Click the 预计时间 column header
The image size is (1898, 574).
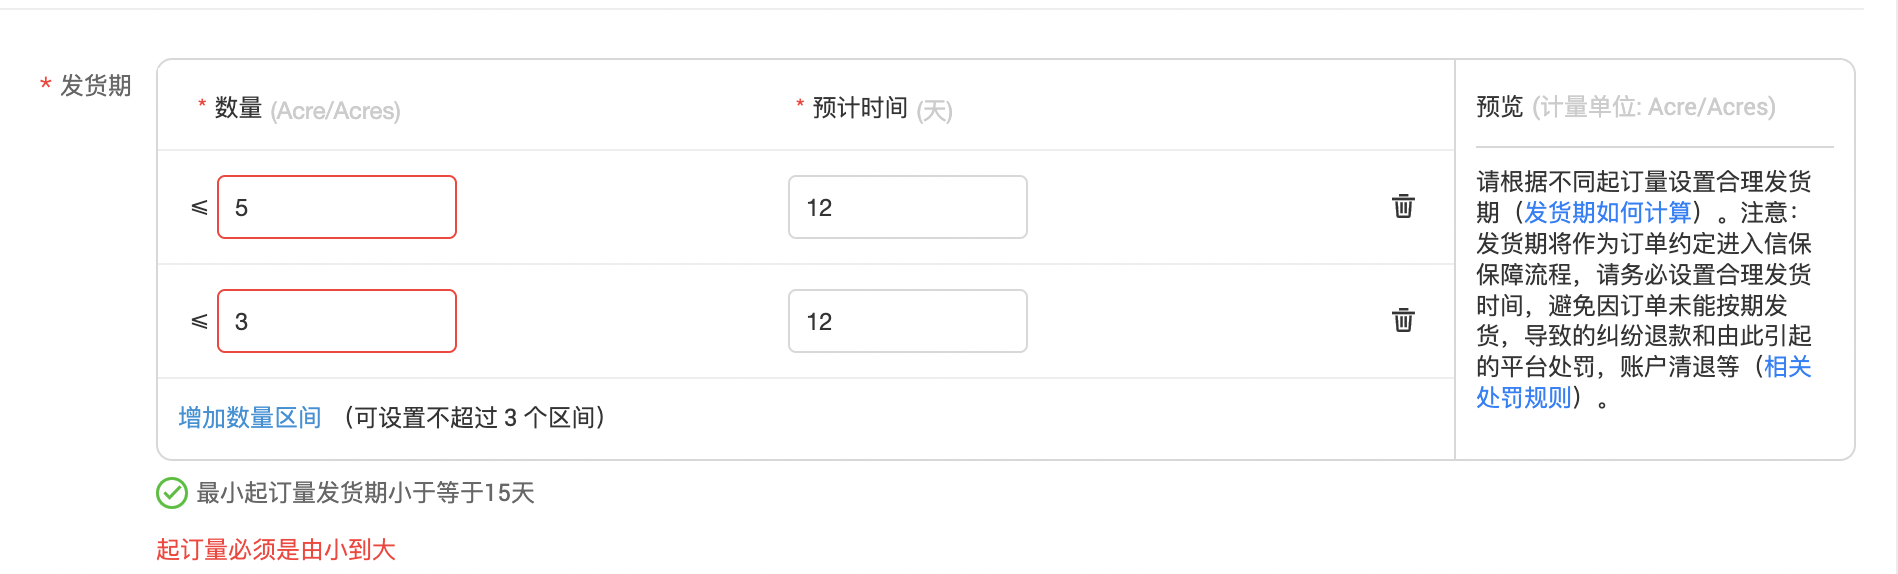(860, 108)
